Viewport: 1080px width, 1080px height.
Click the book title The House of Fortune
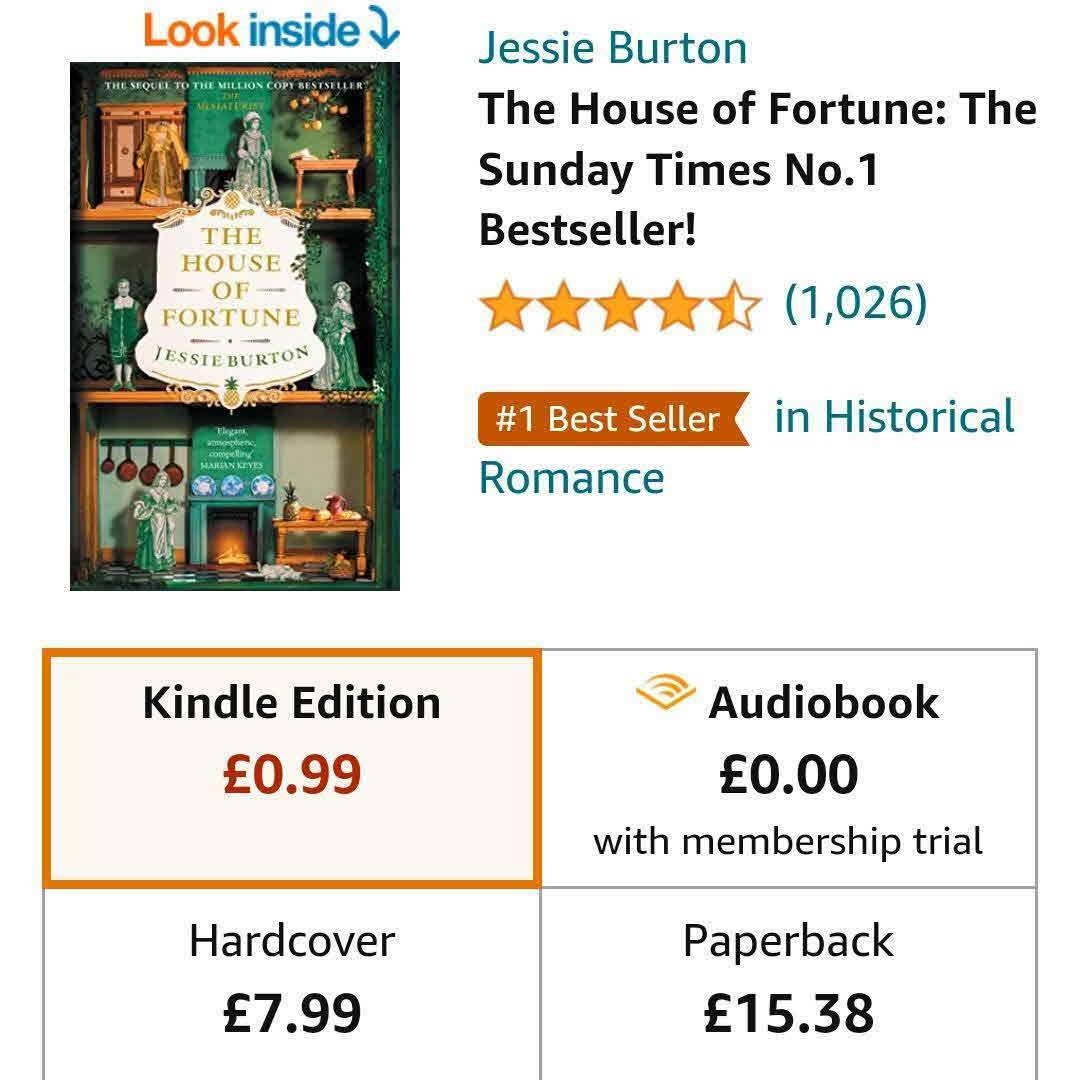758,169
